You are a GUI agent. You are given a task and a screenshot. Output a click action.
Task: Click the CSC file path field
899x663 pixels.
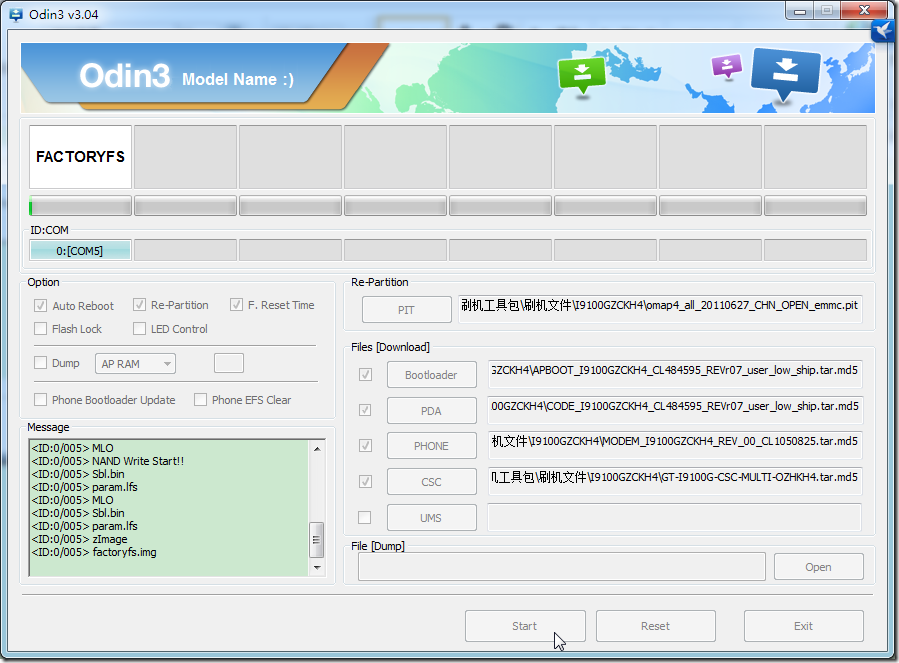pyautogui.click(x=675, y=481)
